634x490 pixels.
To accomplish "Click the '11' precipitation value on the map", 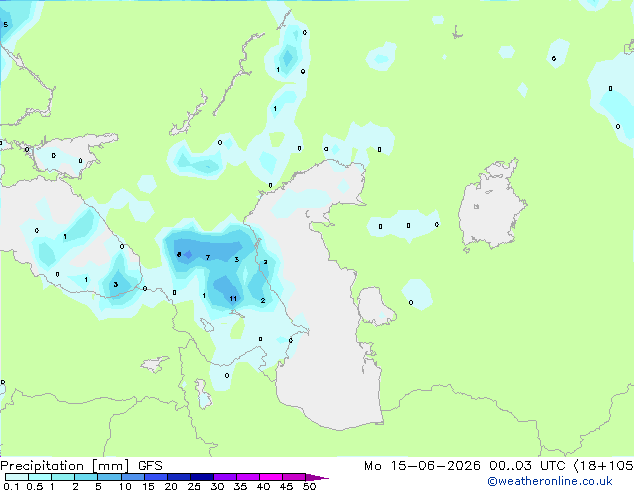I will [233, 299].
